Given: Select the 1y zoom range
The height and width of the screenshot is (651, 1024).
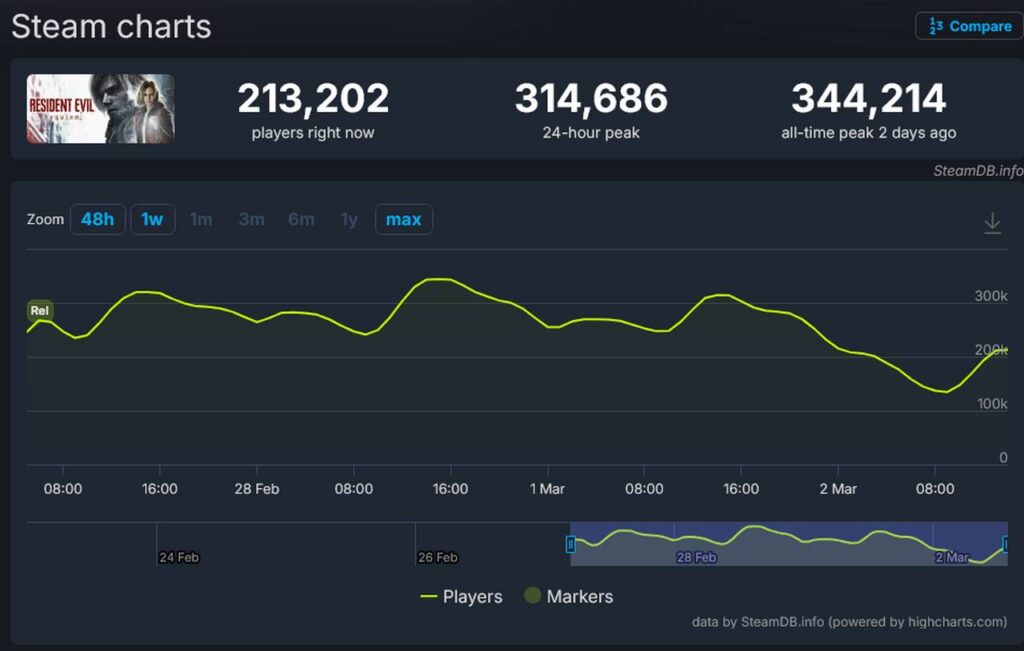Looking at the screenshot, I should [x=349, y=219].
